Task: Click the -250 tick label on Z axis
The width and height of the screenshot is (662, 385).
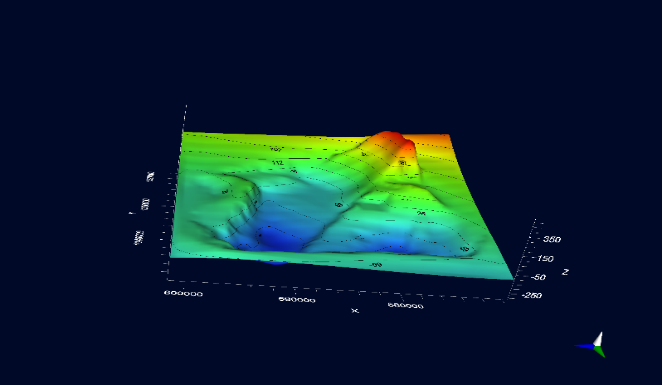Action: (532, 295)
